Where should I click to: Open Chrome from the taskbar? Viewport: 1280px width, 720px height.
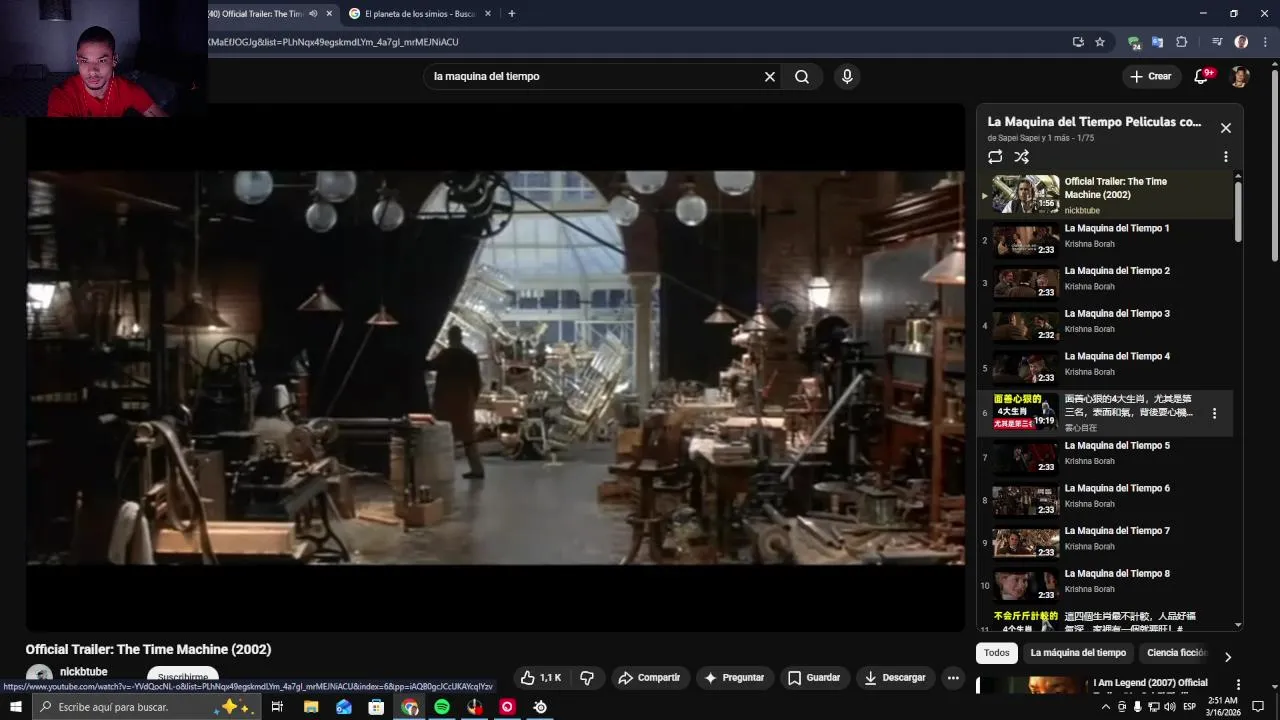tap(410, 707)
